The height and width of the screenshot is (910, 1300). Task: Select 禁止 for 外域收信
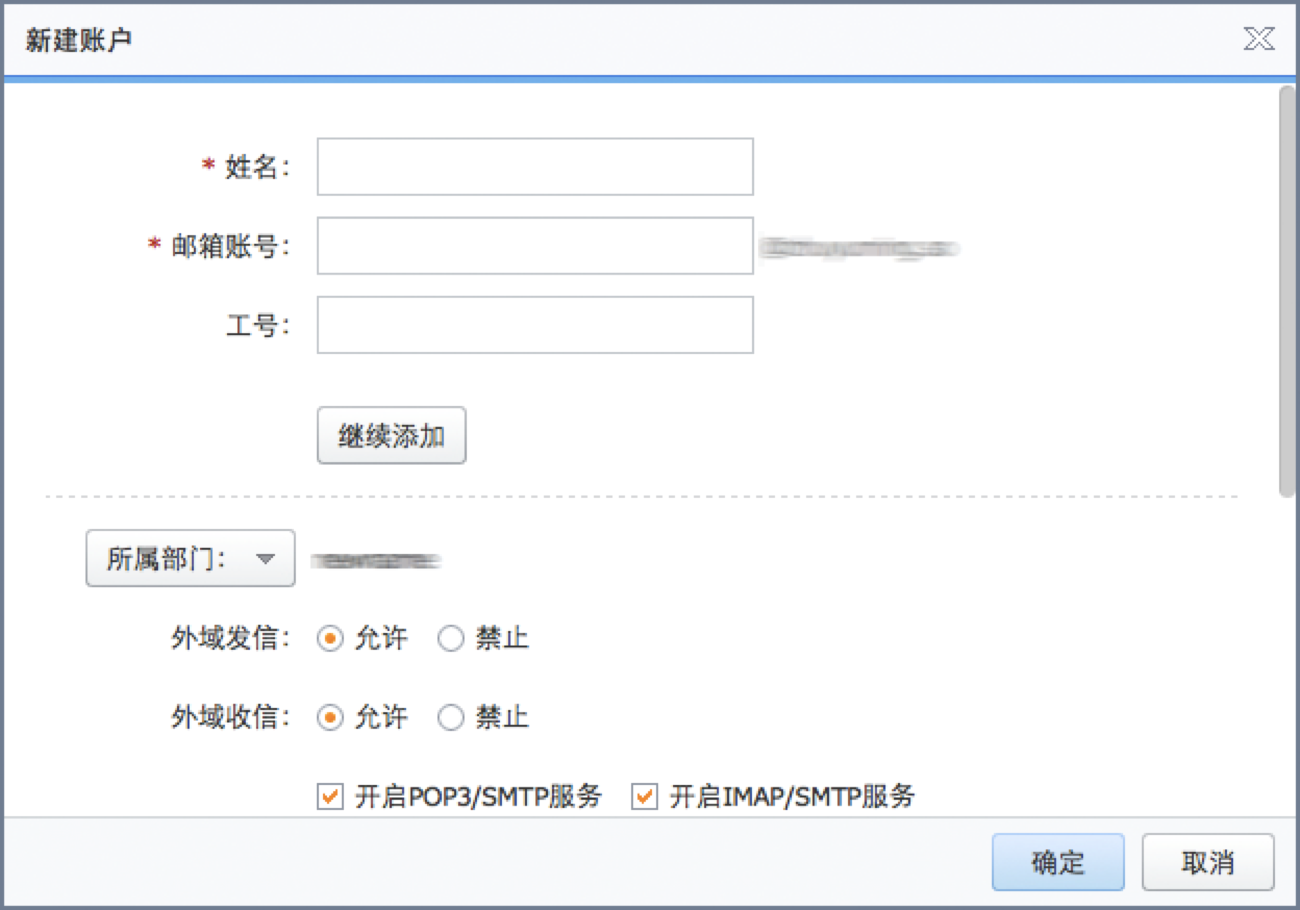tap(451, 717)
